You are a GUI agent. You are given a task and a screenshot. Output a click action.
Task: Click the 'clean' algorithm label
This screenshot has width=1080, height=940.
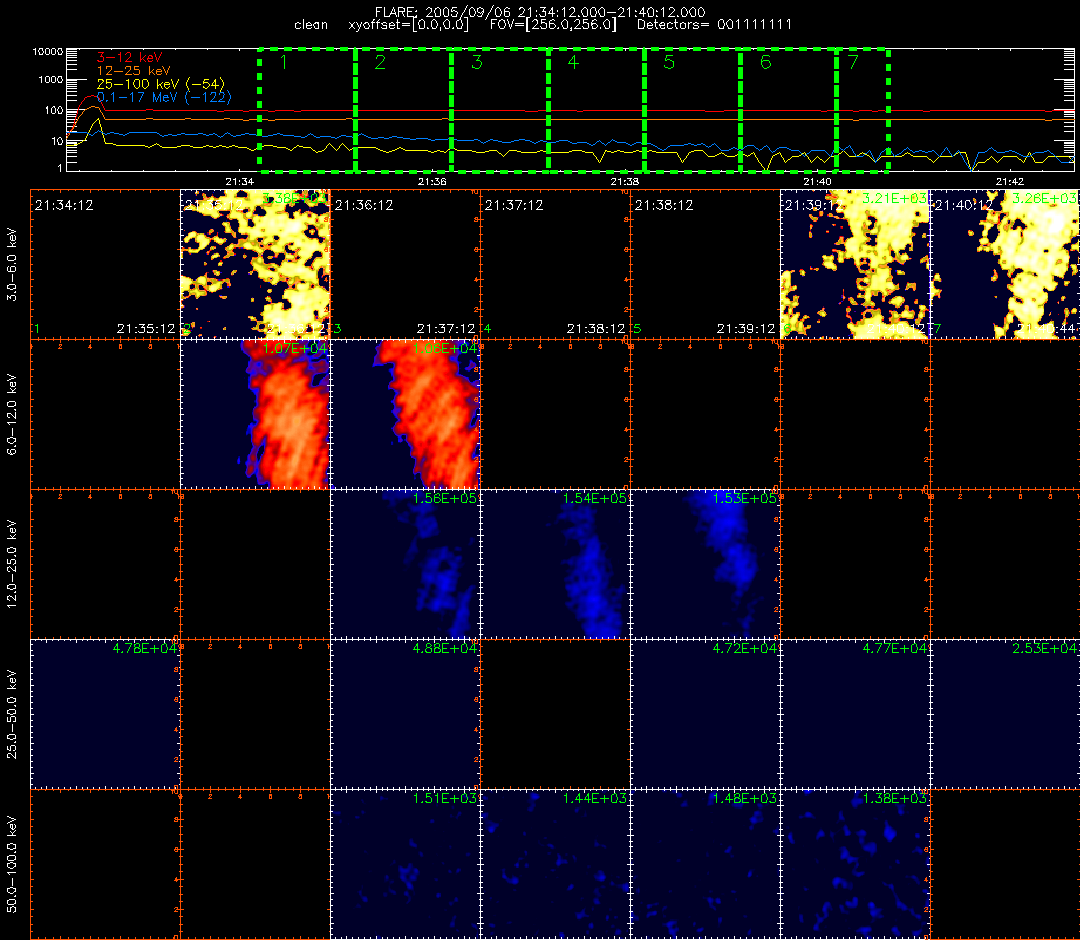pos(311,25)
